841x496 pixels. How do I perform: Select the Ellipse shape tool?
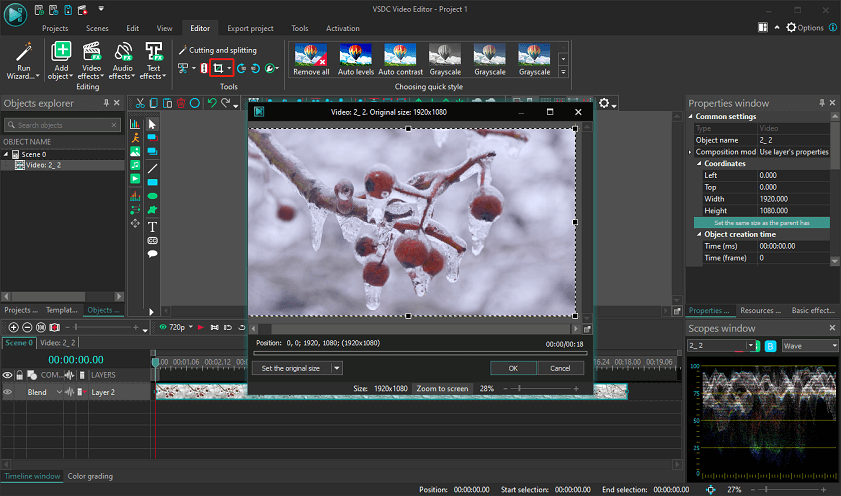152,196
